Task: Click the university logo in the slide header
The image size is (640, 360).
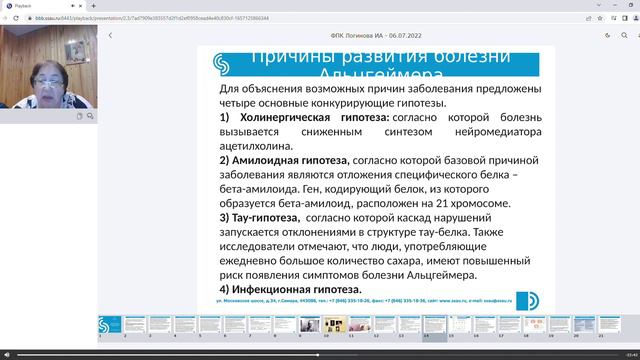Action: point(222,64)
